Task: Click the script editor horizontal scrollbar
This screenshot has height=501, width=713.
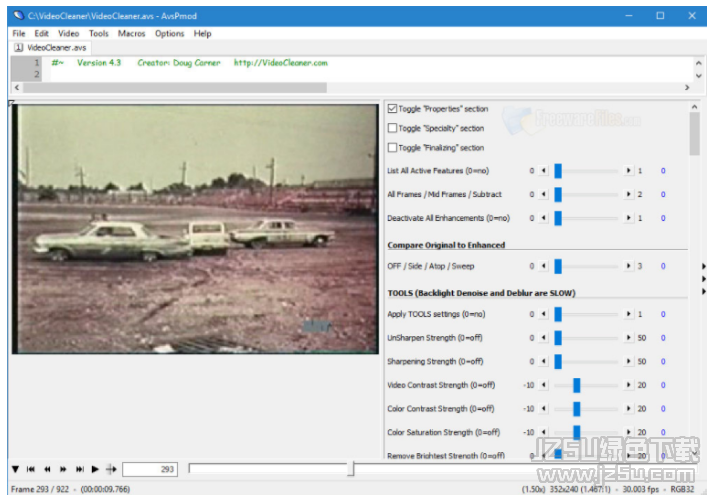Action: [x=175, y=87]
